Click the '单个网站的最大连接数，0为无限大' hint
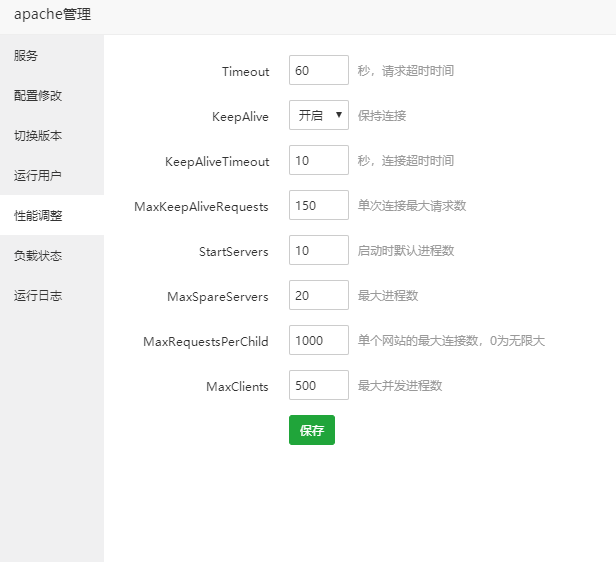This screenshot has width=616, height=562. [x=451, y=340]
